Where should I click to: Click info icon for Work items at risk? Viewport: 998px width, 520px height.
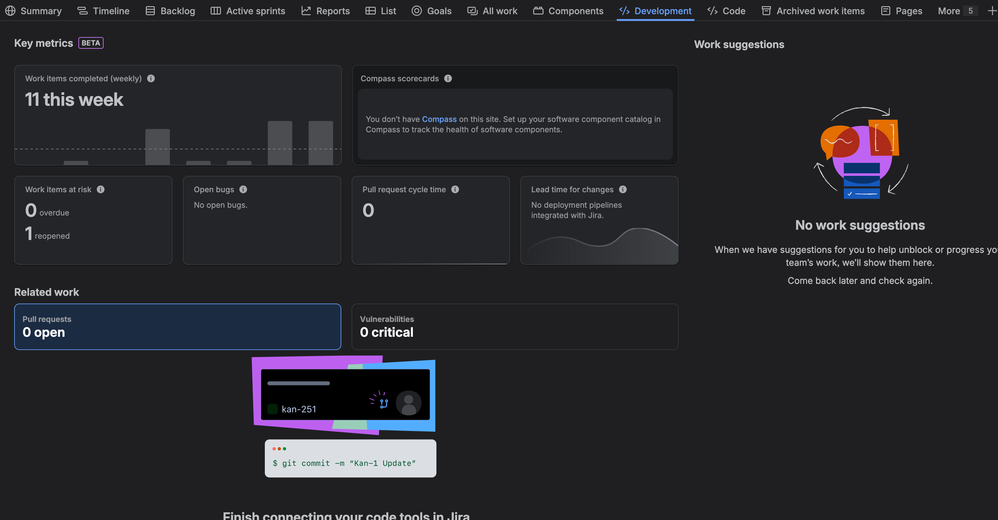point(101,189)
